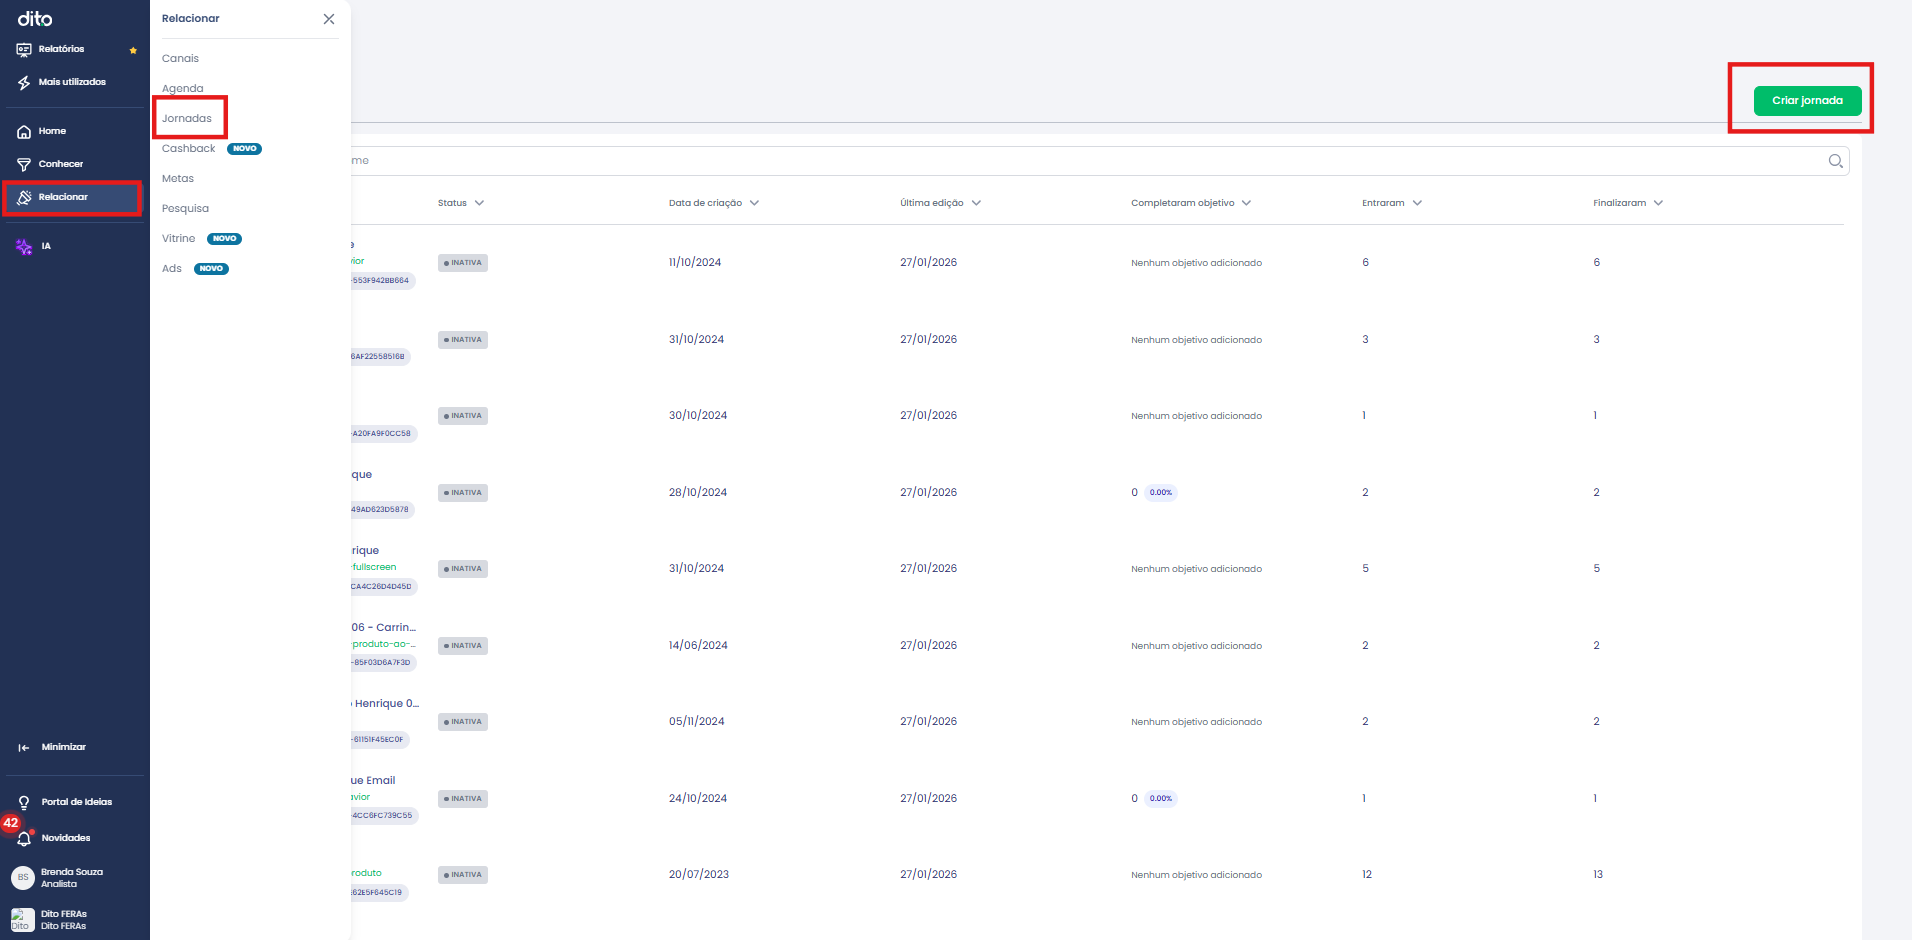1912x940 pixels.
Task: Click creation date 20/07/2023
Action: pos(699,875)
